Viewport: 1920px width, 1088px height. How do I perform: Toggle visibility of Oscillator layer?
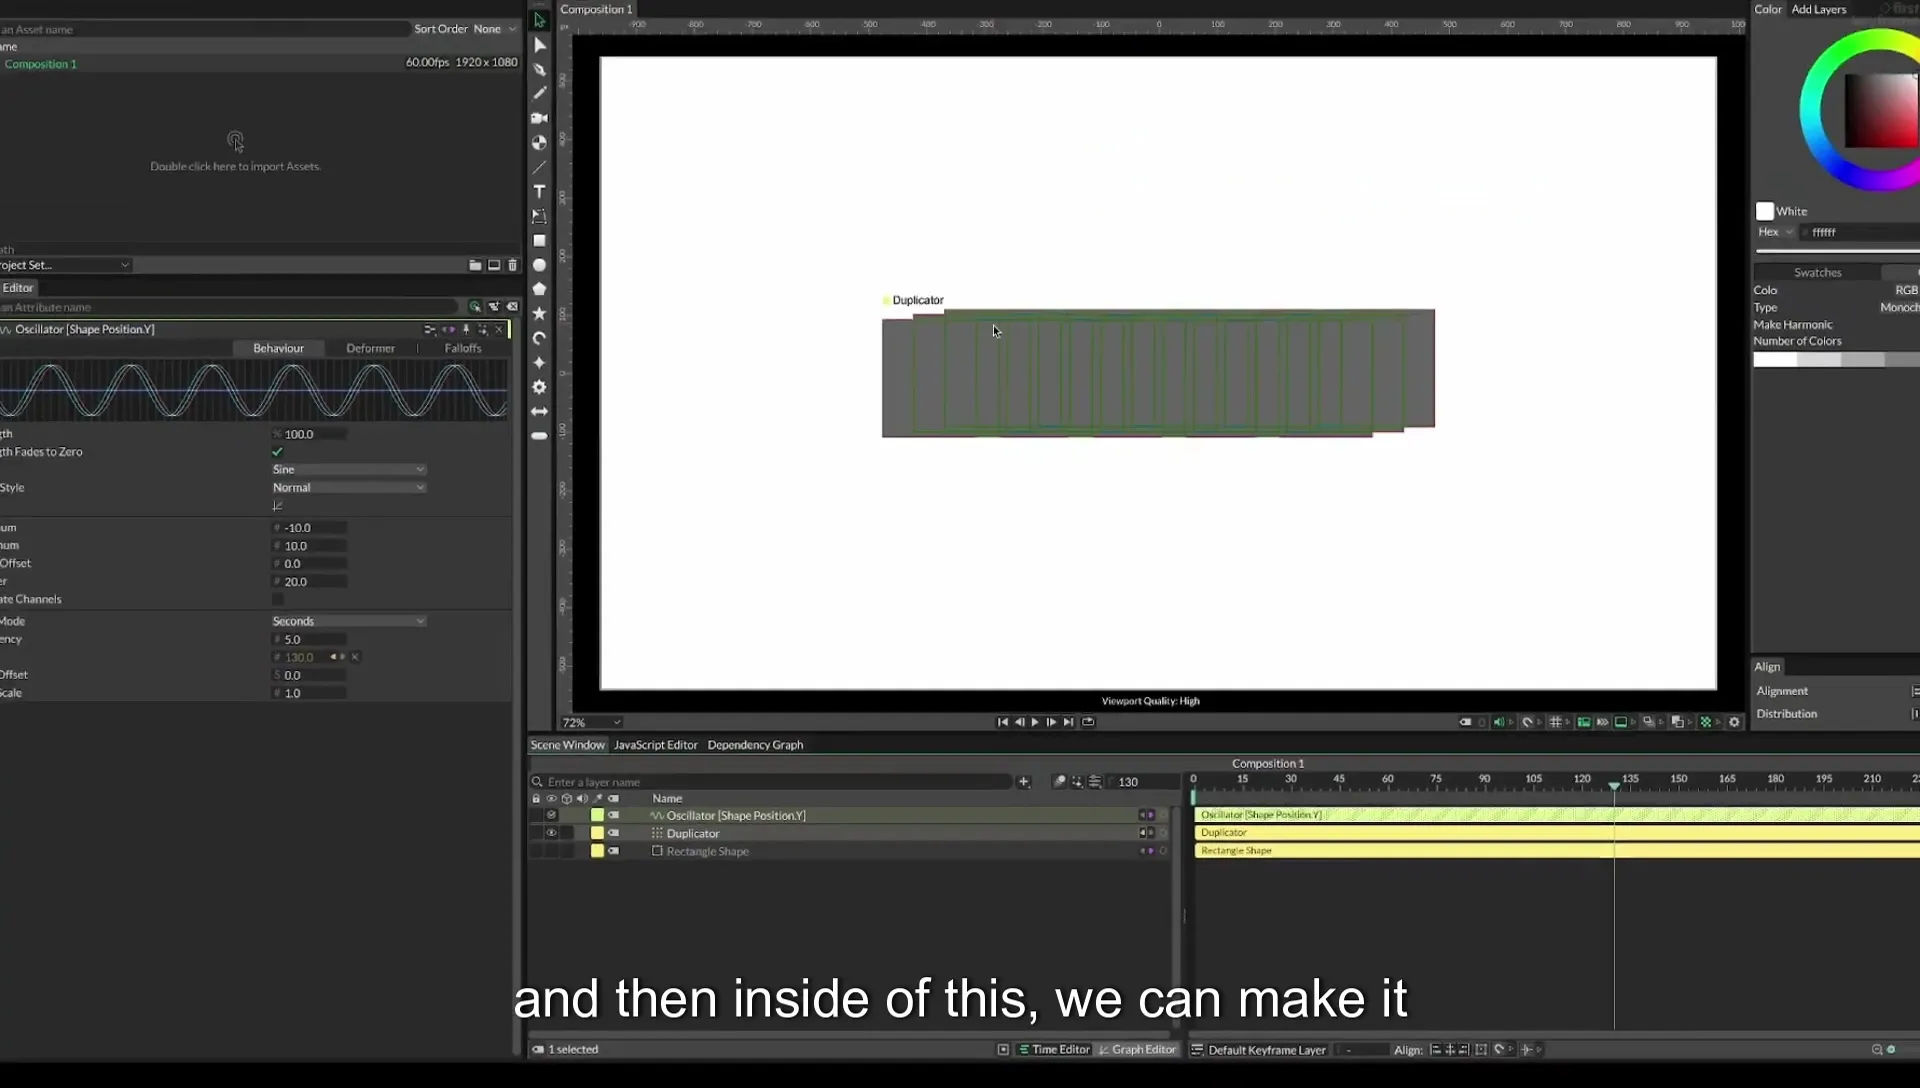pyautogui.click(x=551, y=815)
